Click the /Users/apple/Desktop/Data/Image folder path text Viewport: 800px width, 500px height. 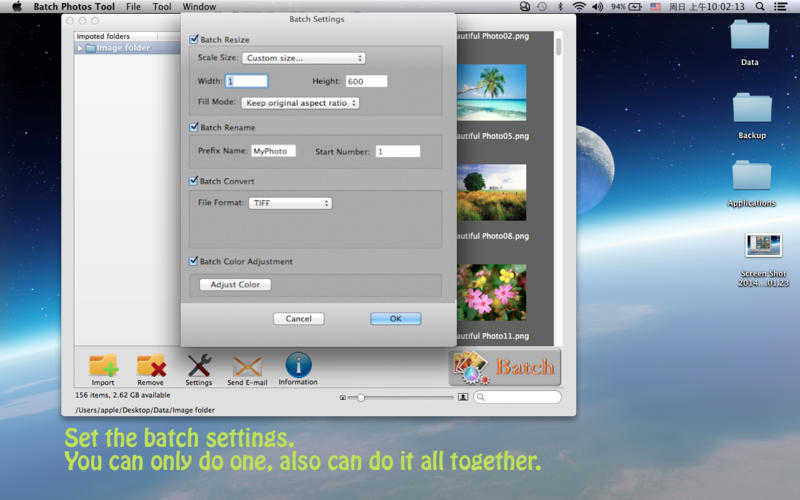tap(145, 410)
